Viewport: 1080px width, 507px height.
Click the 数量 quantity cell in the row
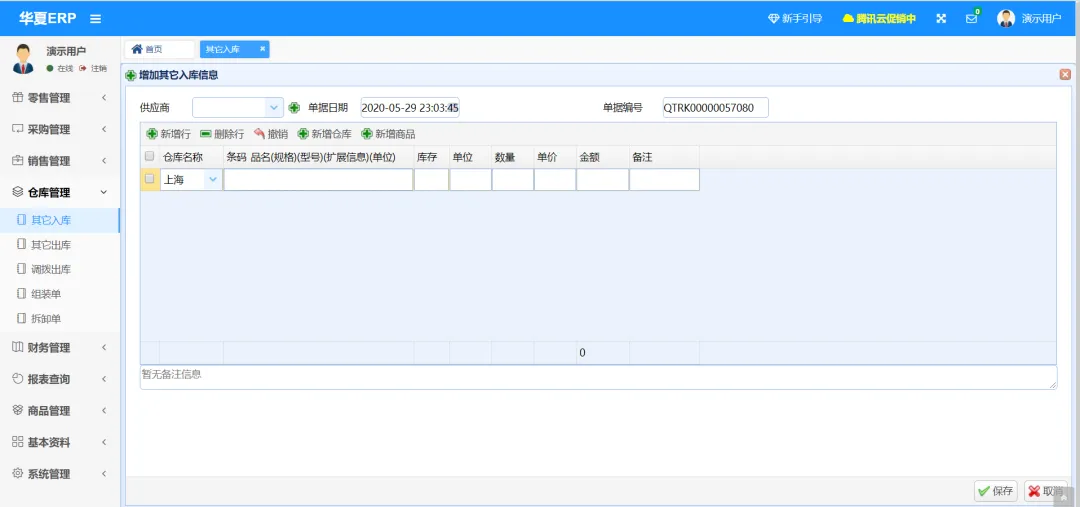point(512,180)
